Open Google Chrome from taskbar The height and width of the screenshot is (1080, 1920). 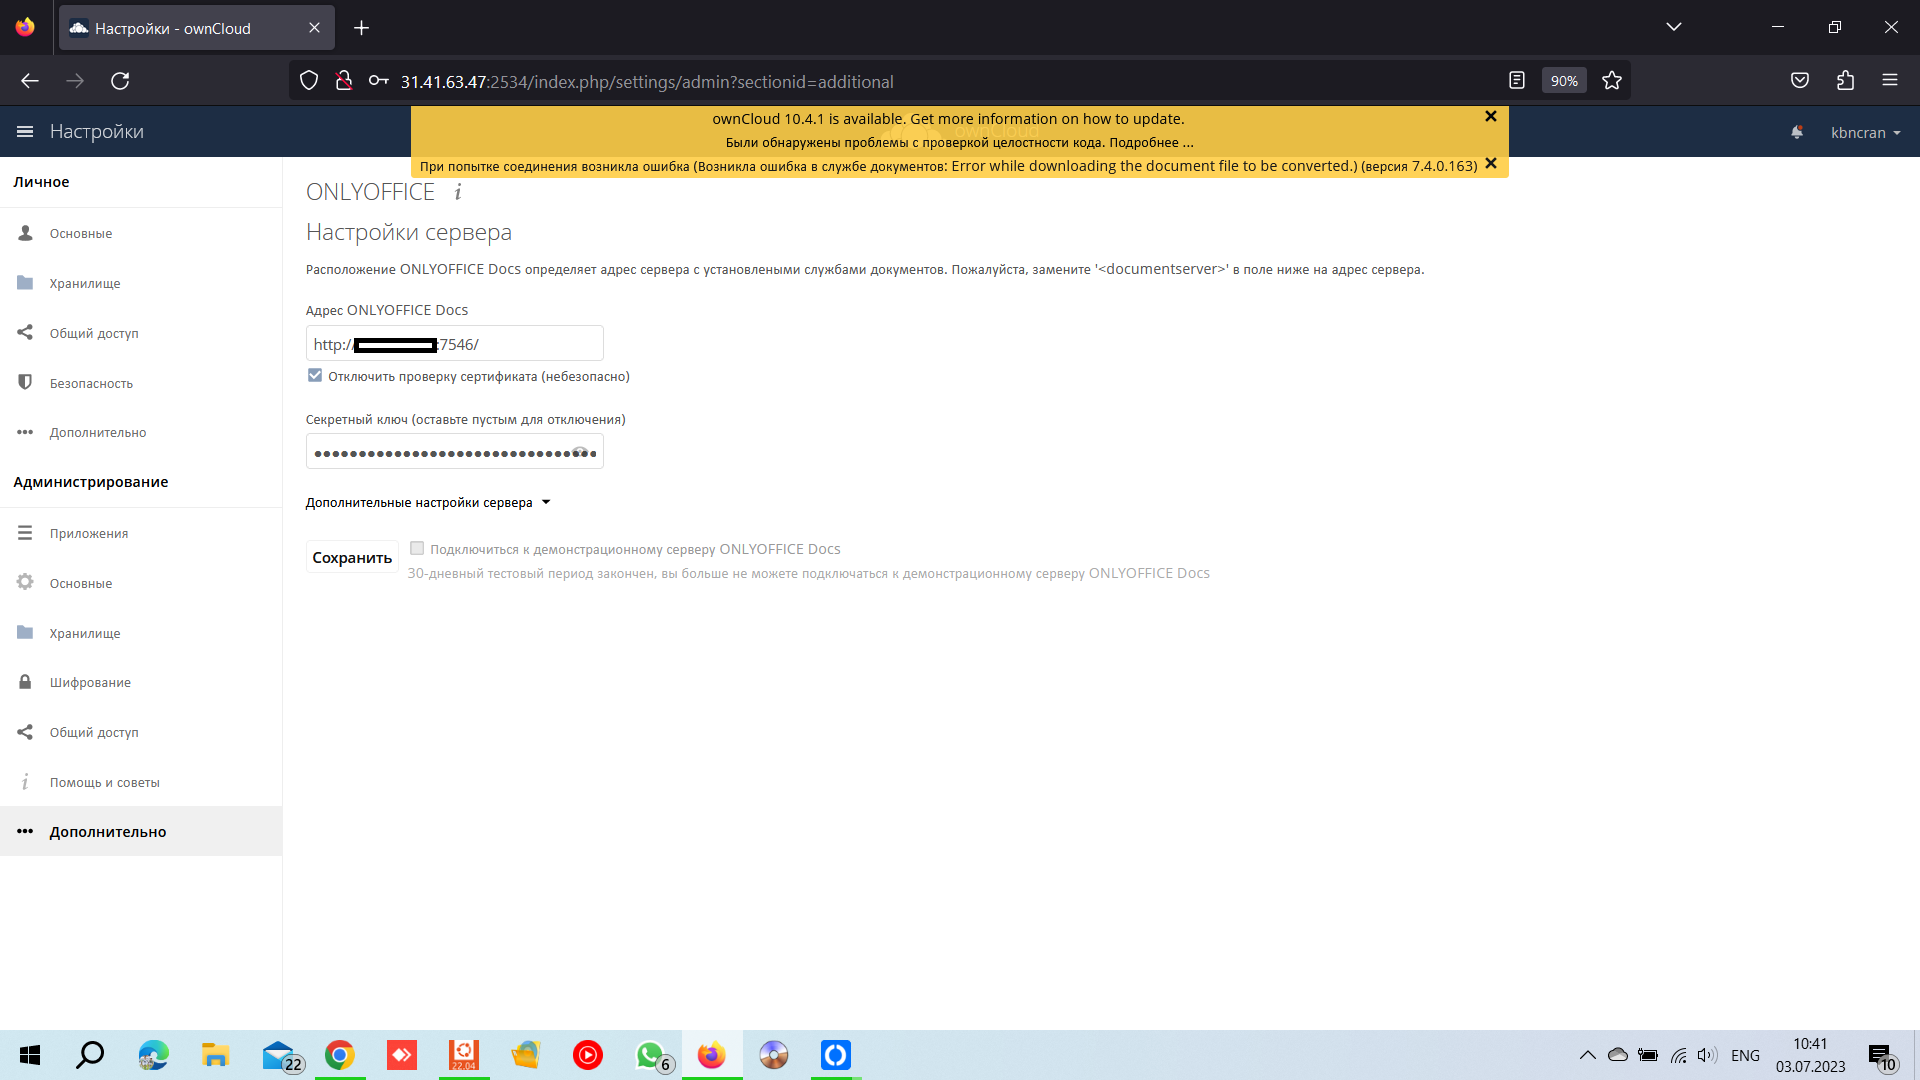pyautogui.click(x=340, y=1055)
